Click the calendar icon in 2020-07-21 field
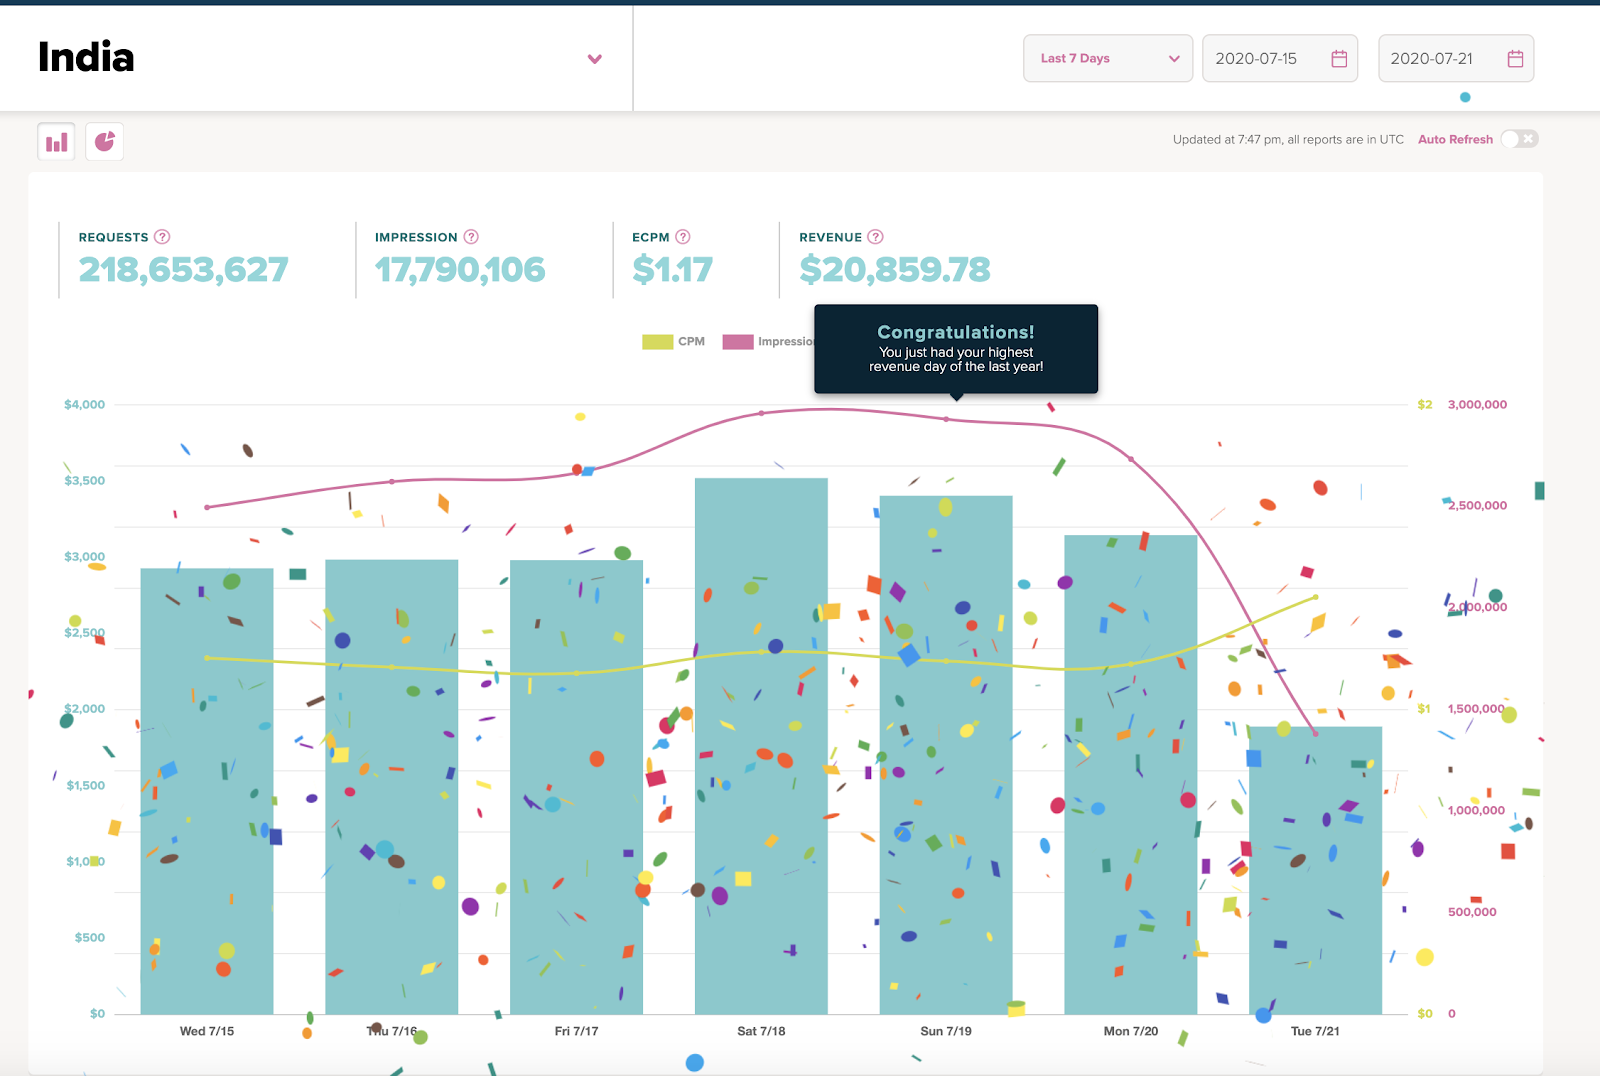The height and width of the screenshot is (1076, 1600). 1515,59
